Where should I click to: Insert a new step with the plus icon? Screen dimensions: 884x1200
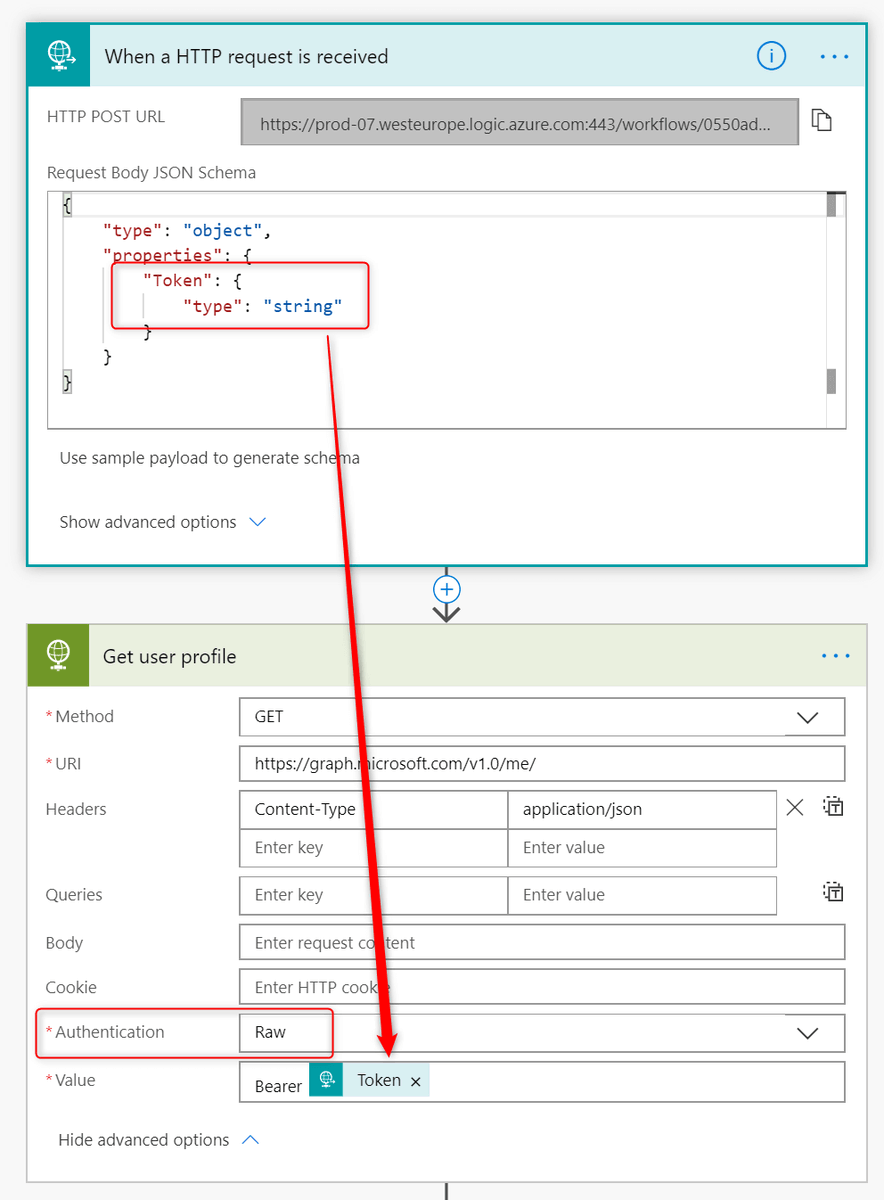click(x=446, y=589)
